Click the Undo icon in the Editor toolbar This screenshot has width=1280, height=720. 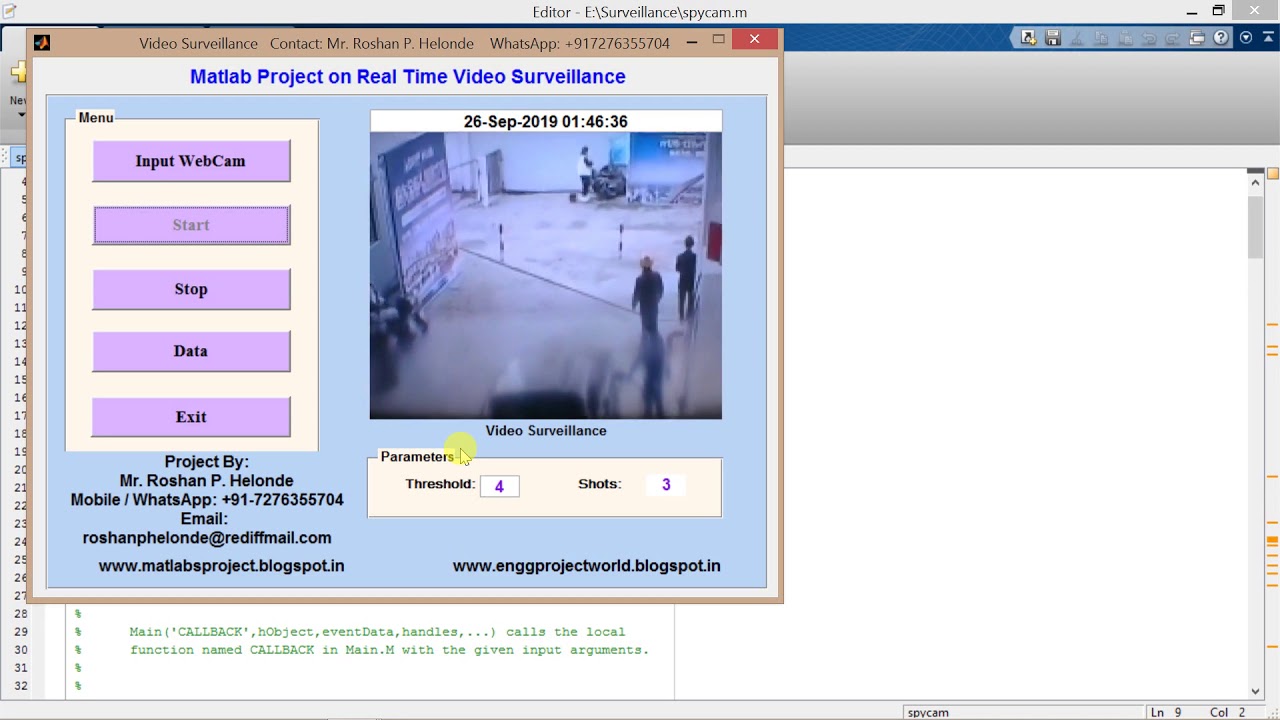coord(1149,38)
